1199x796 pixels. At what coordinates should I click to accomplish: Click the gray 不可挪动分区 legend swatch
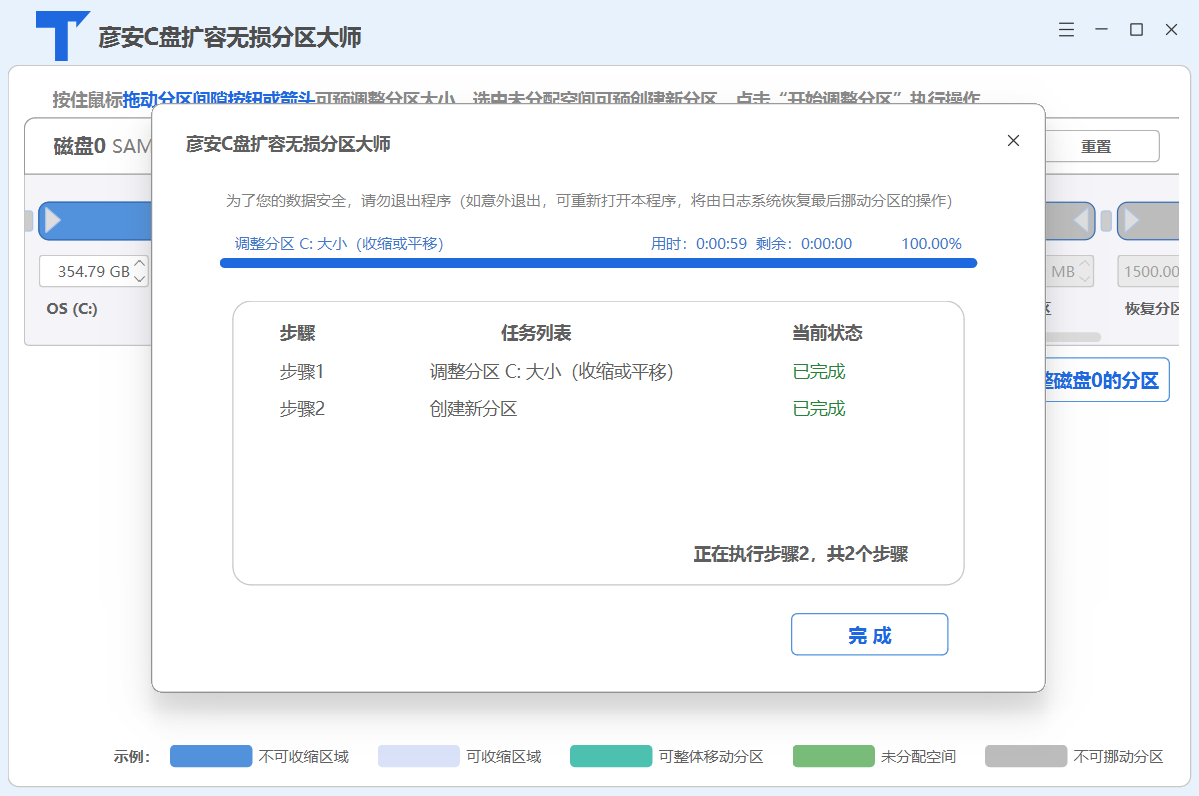coord(1026,756)
